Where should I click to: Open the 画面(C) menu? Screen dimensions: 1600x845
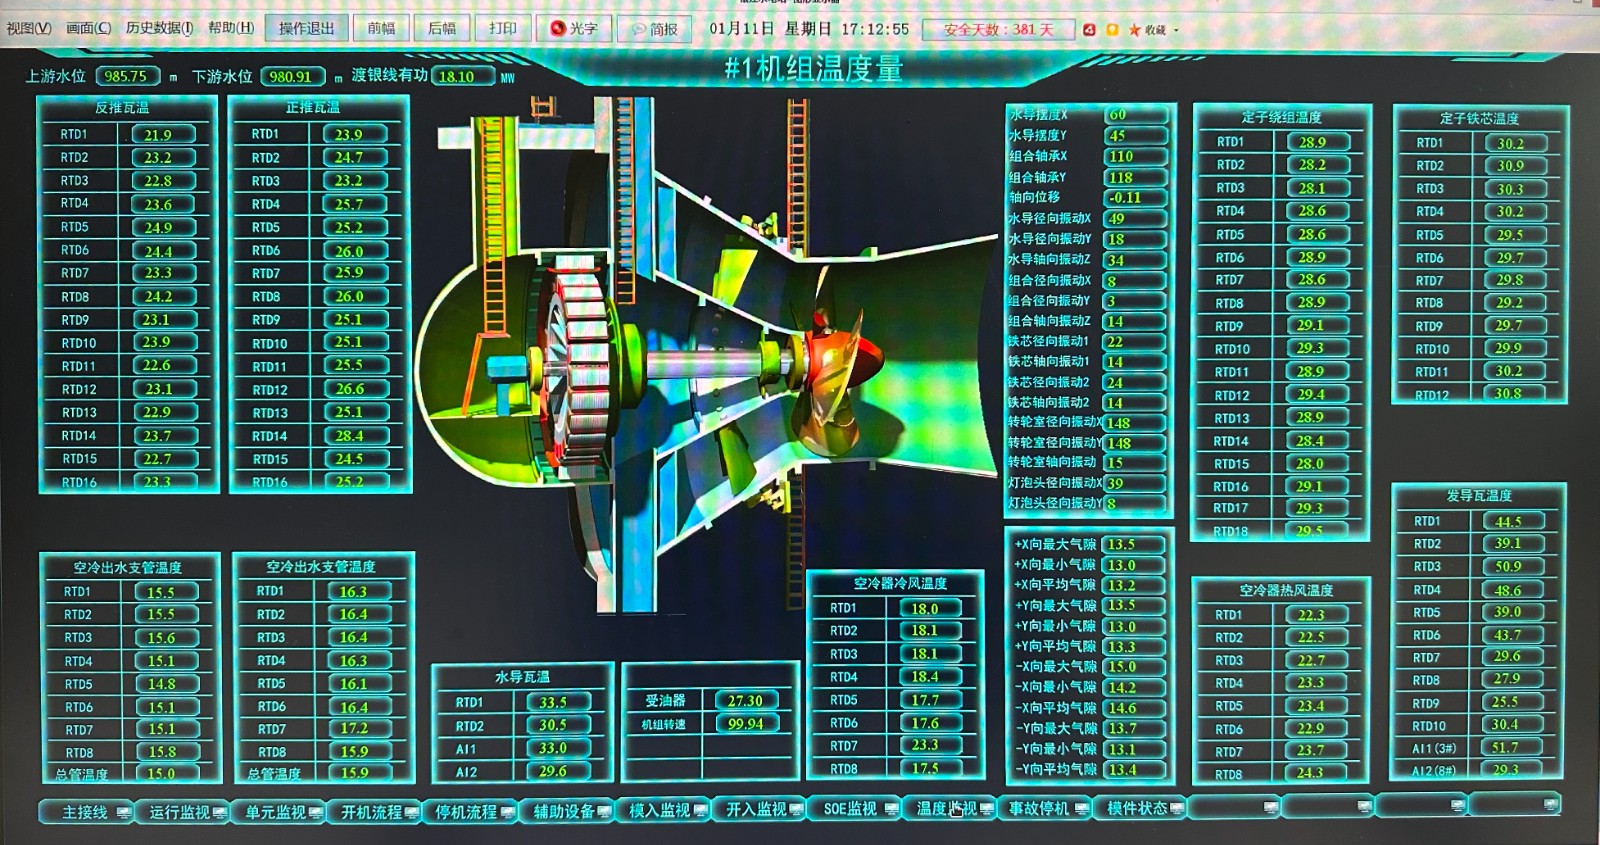coord(88,28)
